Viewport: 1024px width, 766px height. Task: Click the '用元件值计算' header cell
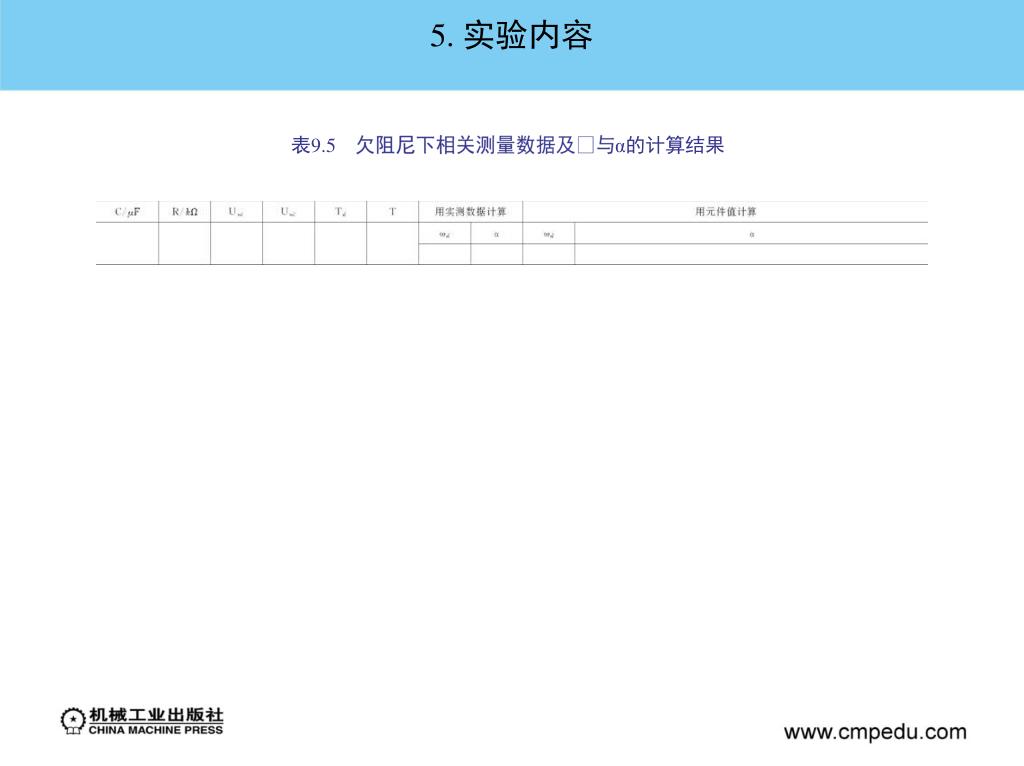(726, 212)
